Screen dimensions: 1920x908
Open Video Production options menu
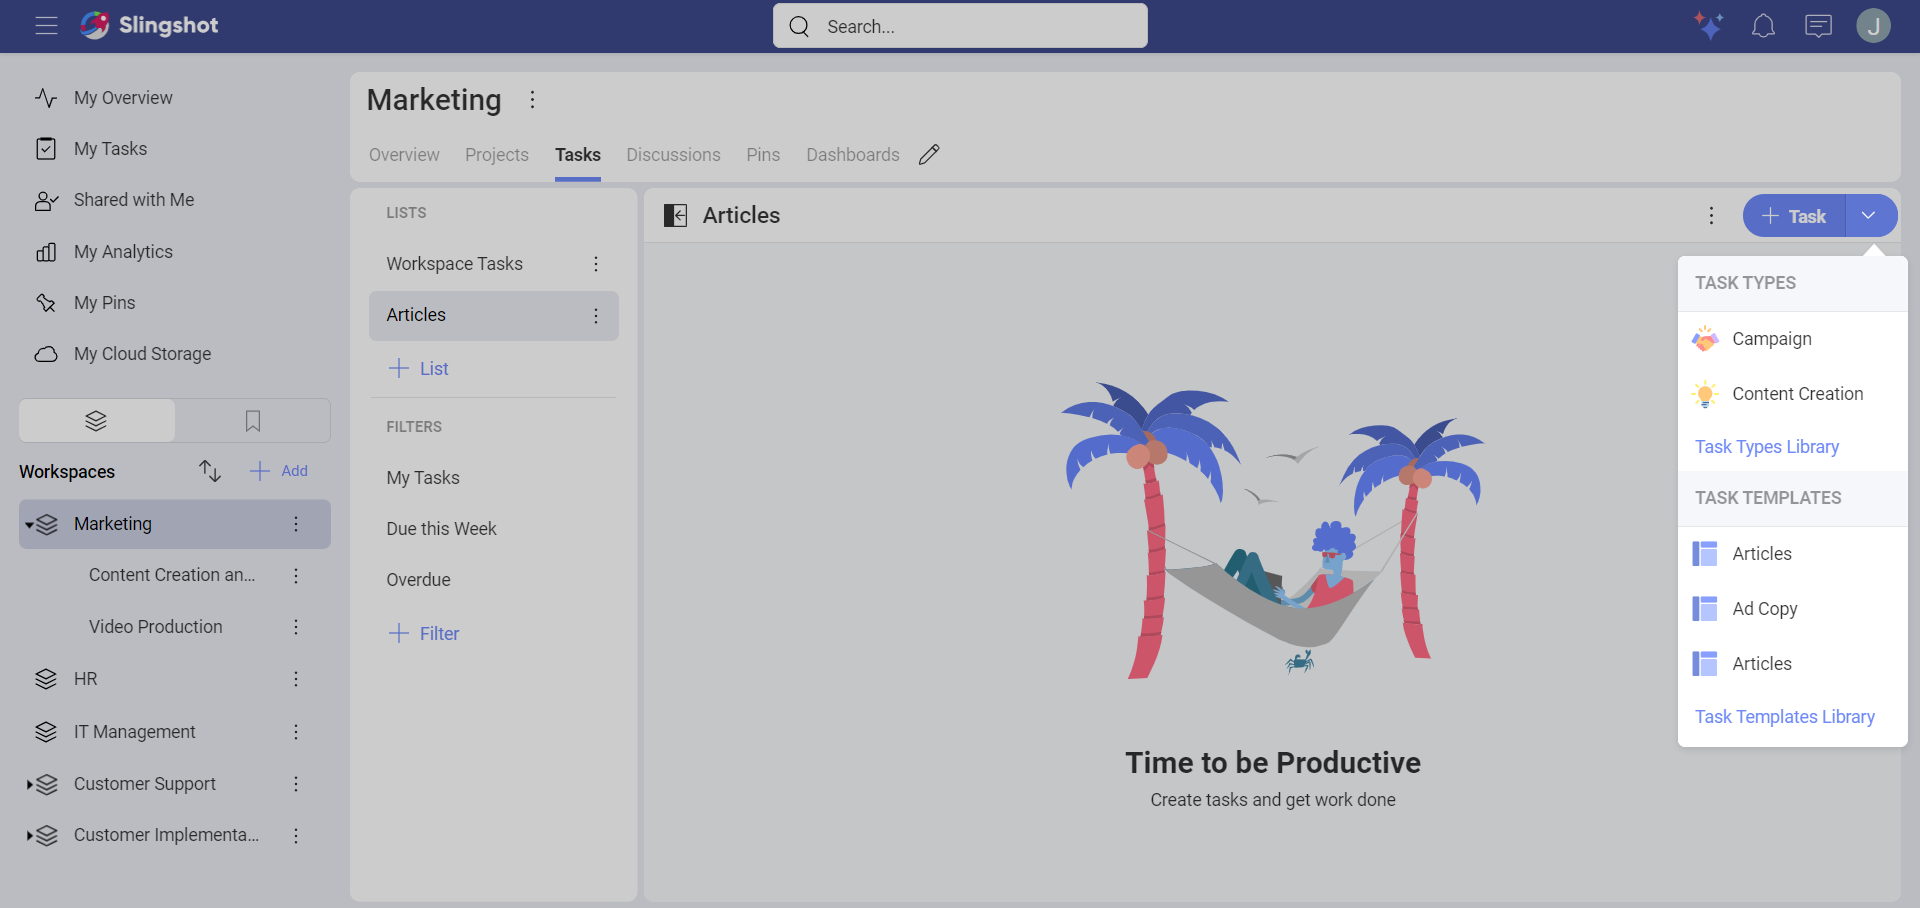tap(296, 627)
